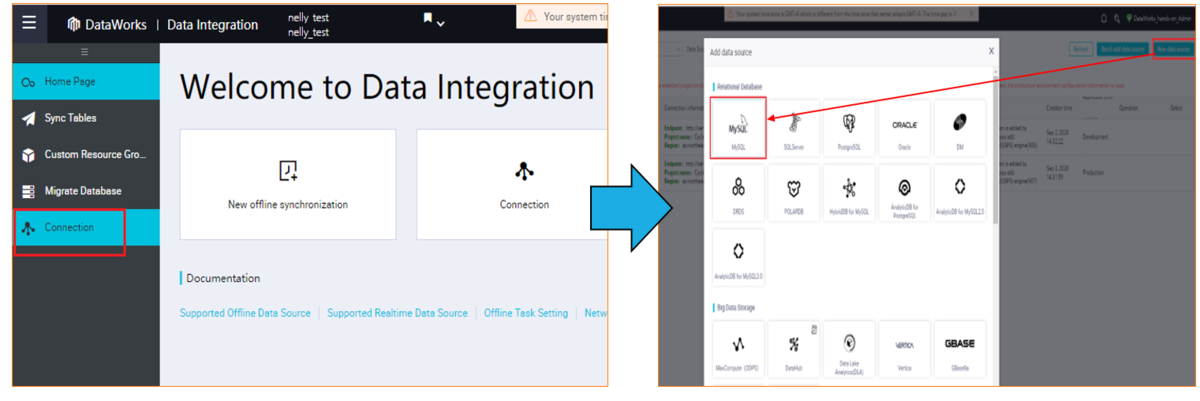Image resolution: width=1200 pixels, height=401 pixels.
Task: Open Supported Realtime Data Source link
Action: 397,313
